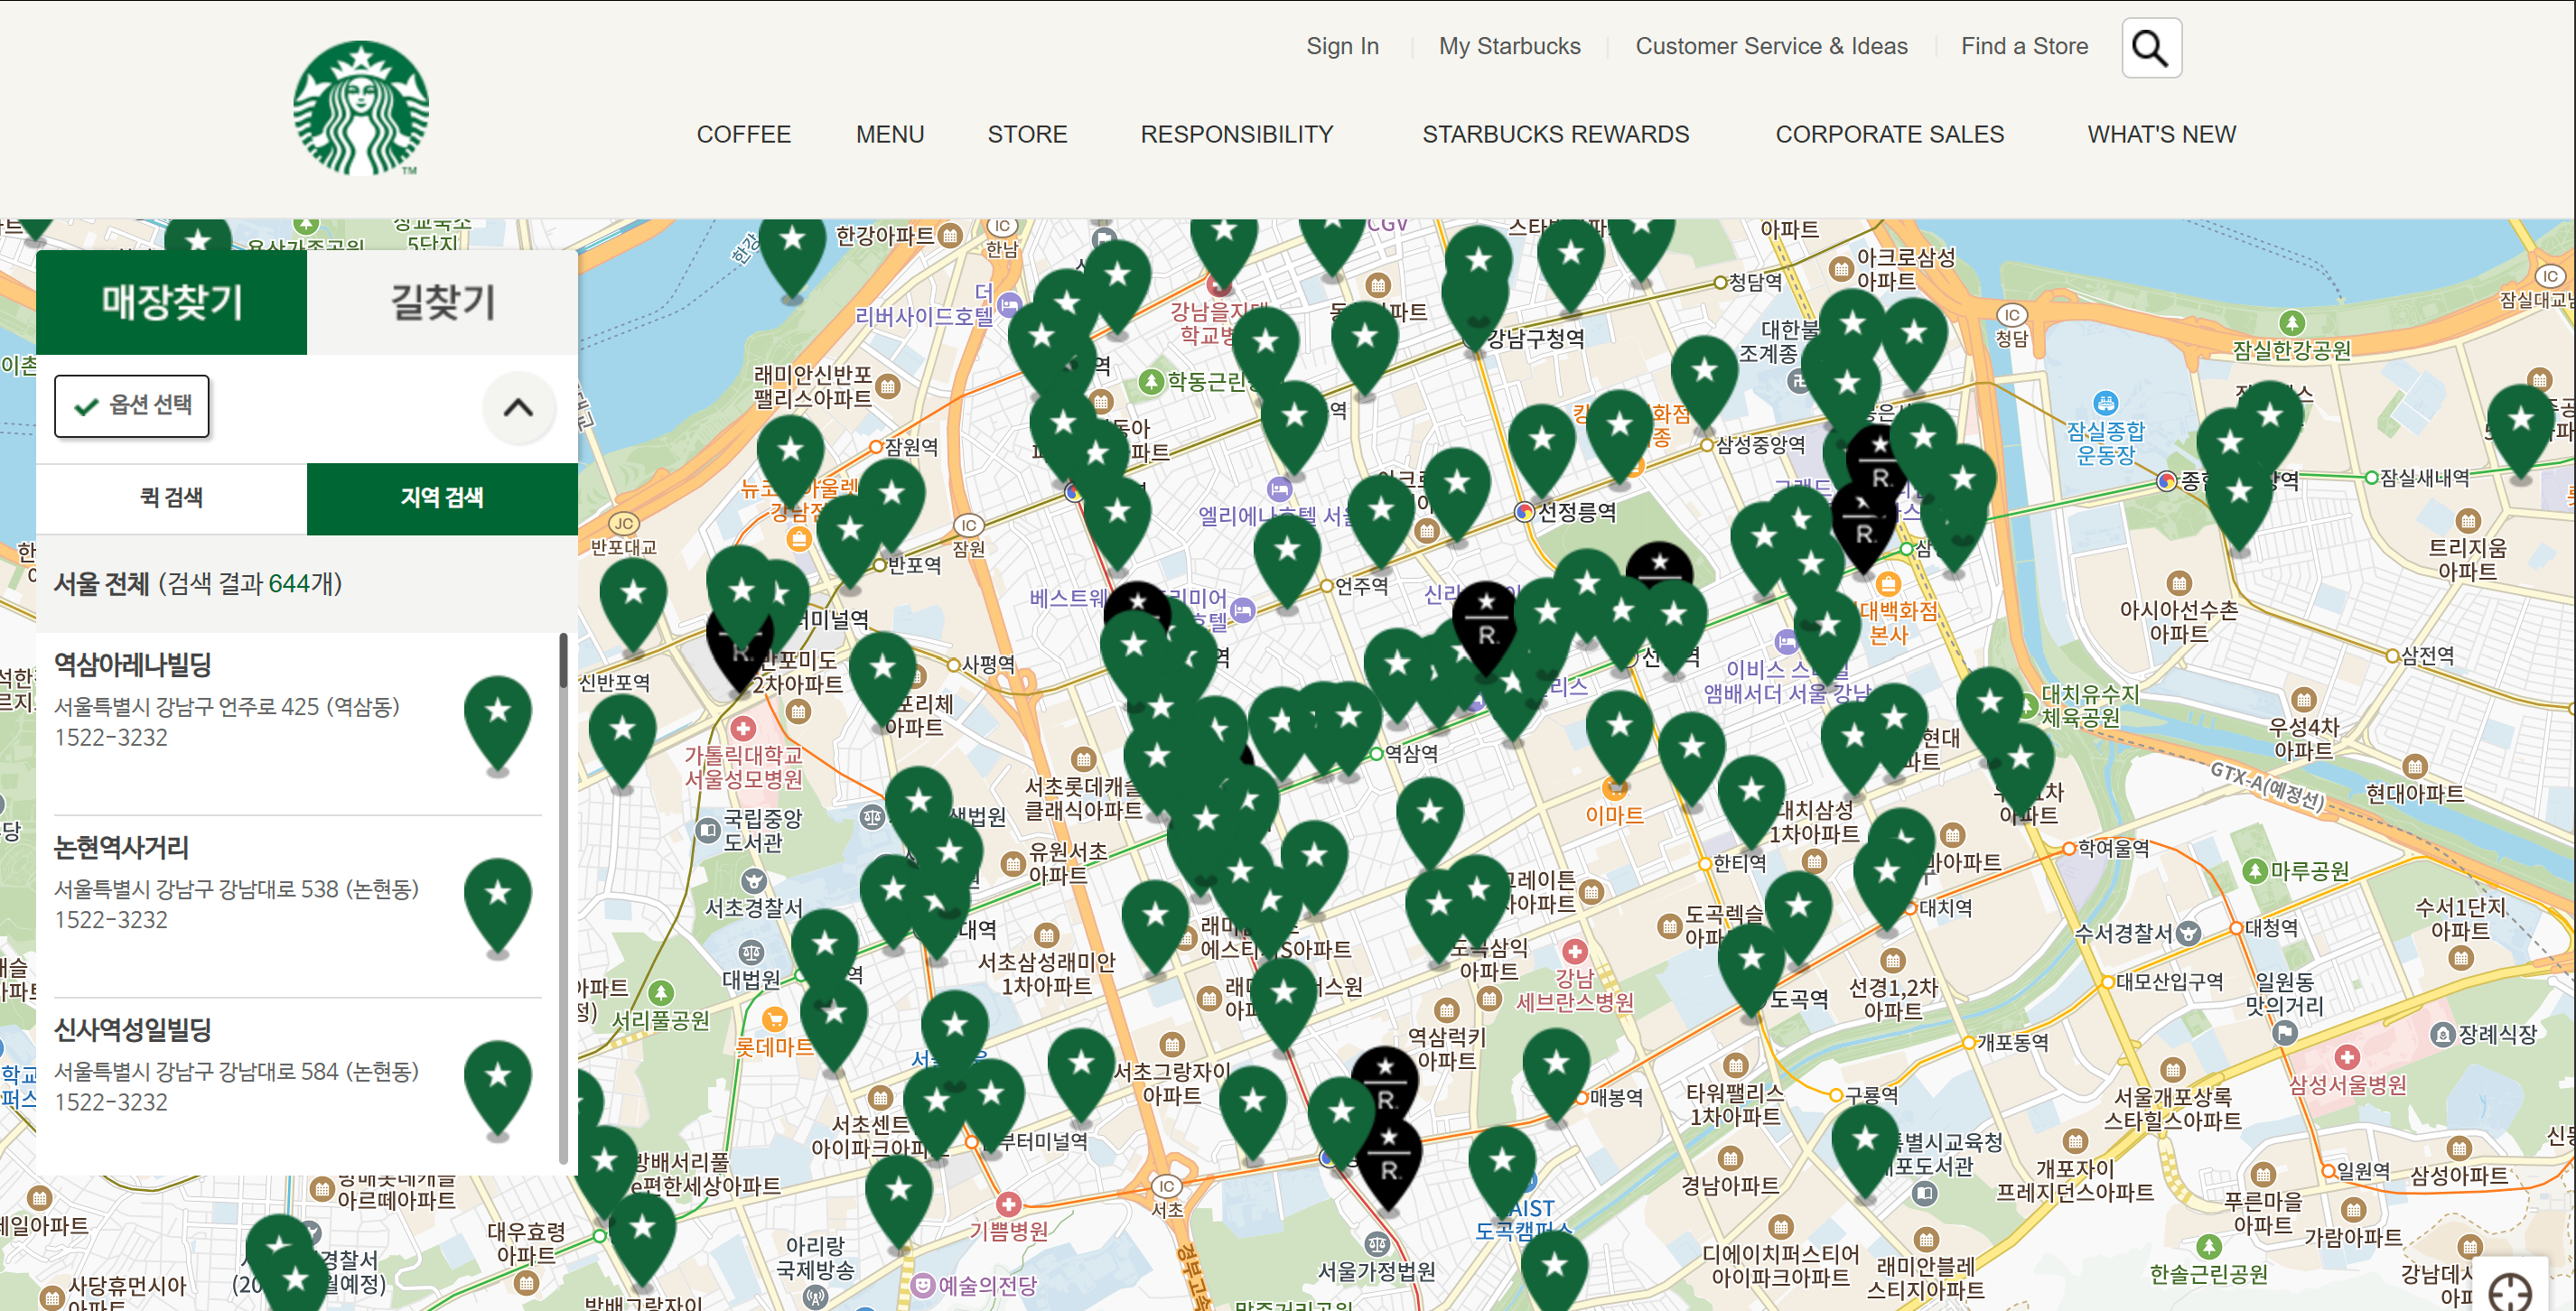Click the map pin beside 역삼아레나빌딩 in the list
This screenshot has width=2576, height=1311.
[498, 724]
